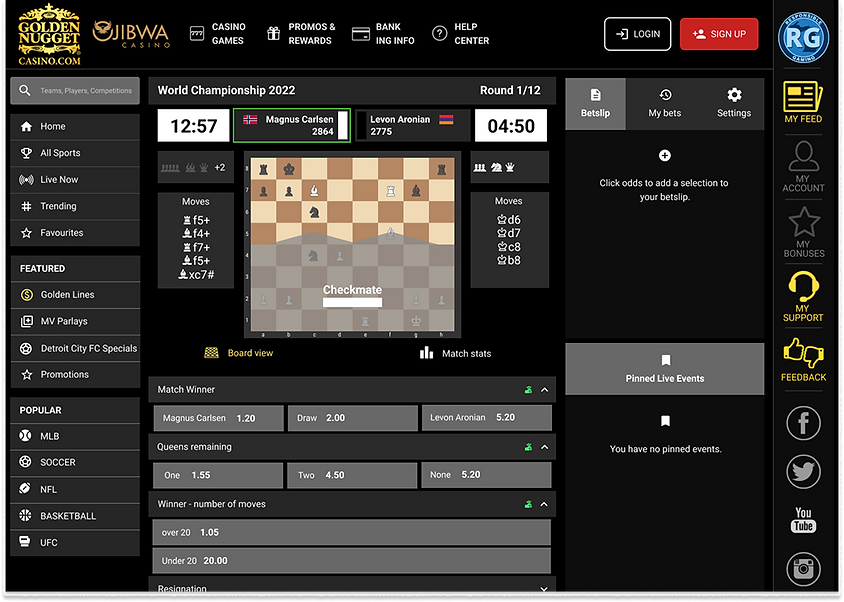Image resolution: width=844 pixels, height=602 pixels.
Task: Click the Match stats bar chart icon
Action: pyautogui.click(x=426, y=353)
